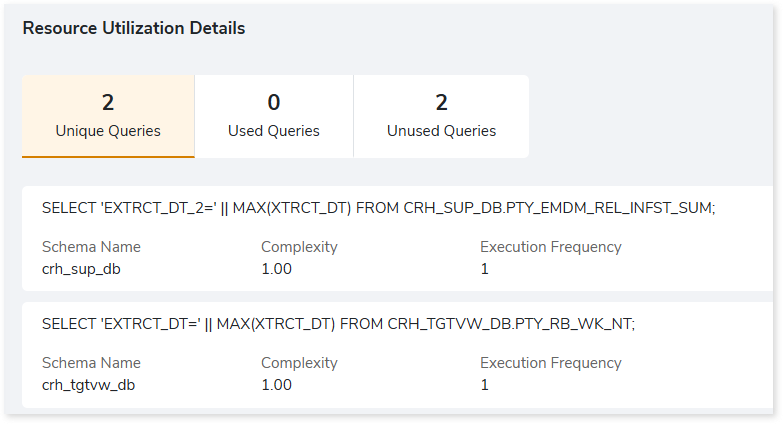Click the count above Unused Queries
Viewport: 783px width, 424px height.
coord(441,102)
